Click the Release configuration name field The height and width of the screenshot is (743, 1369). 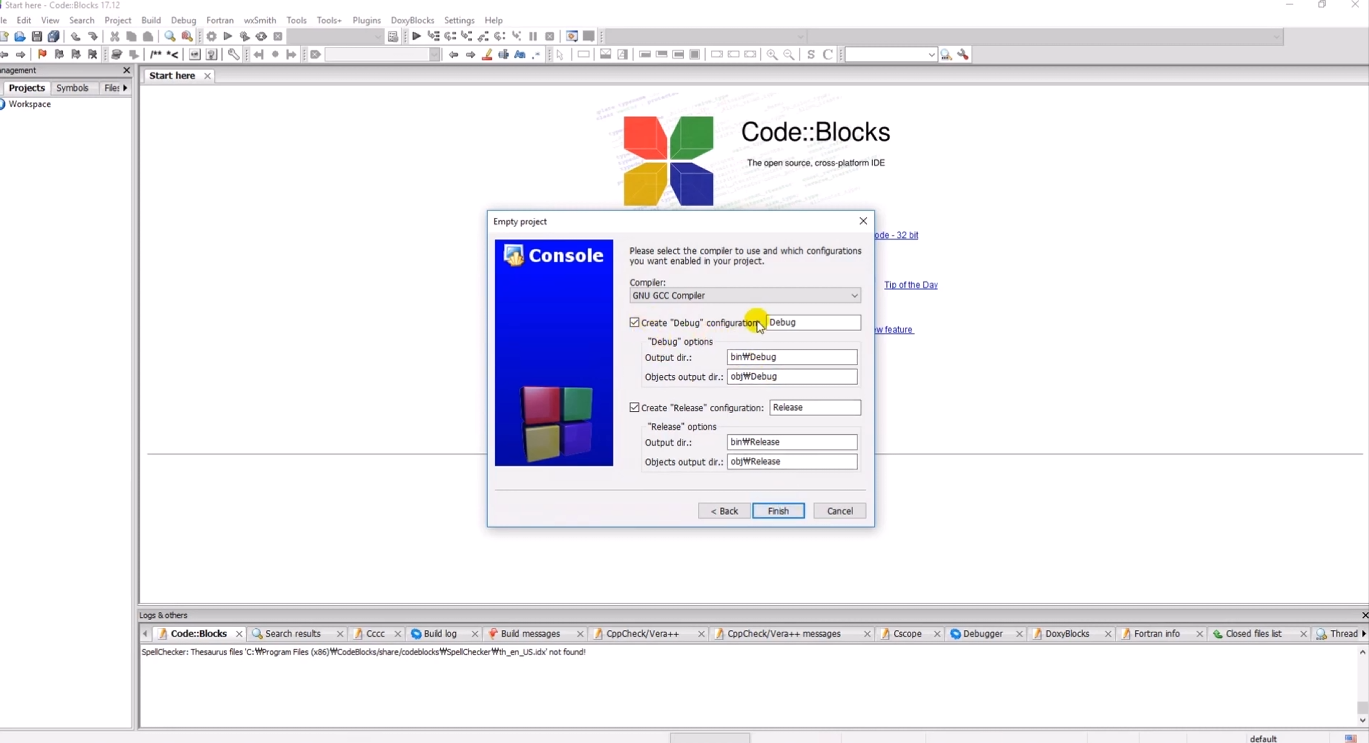coord(815,408)
